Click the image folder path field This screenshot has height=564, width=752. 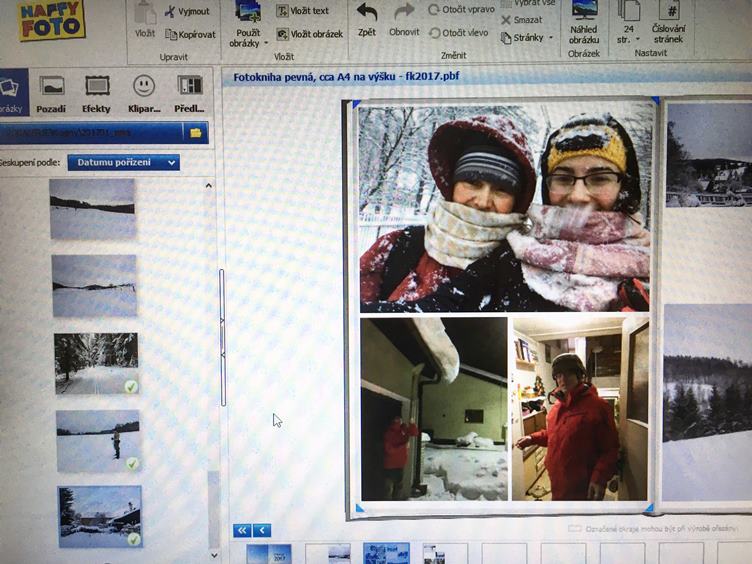[91, 133]
